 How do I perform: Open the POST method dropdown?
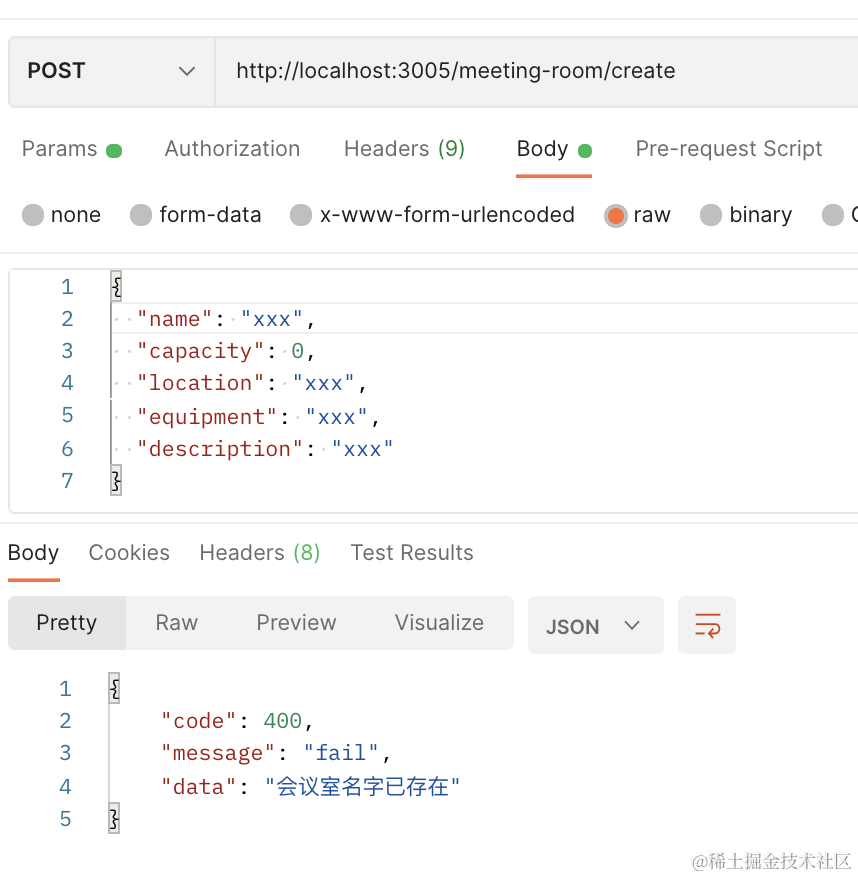(x=111, y=71)
